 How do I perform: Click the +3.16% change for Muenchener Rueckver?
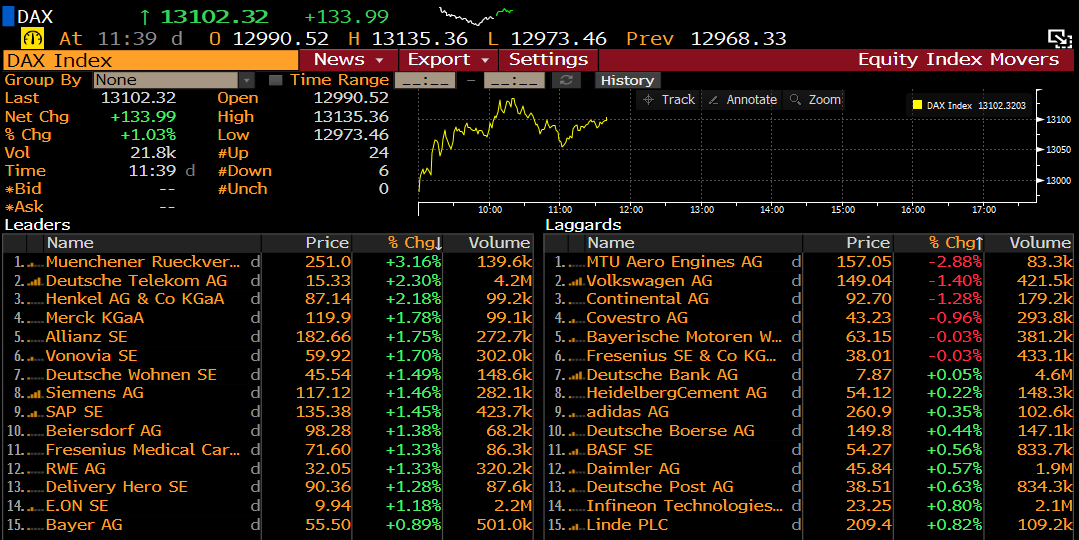click(414, 262)
